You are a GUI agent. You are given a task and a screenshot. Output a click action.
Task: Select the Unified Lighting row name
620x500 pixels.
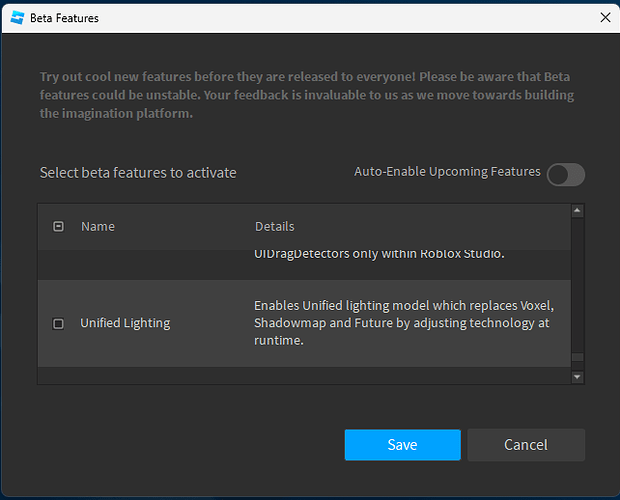pos(125,323)
